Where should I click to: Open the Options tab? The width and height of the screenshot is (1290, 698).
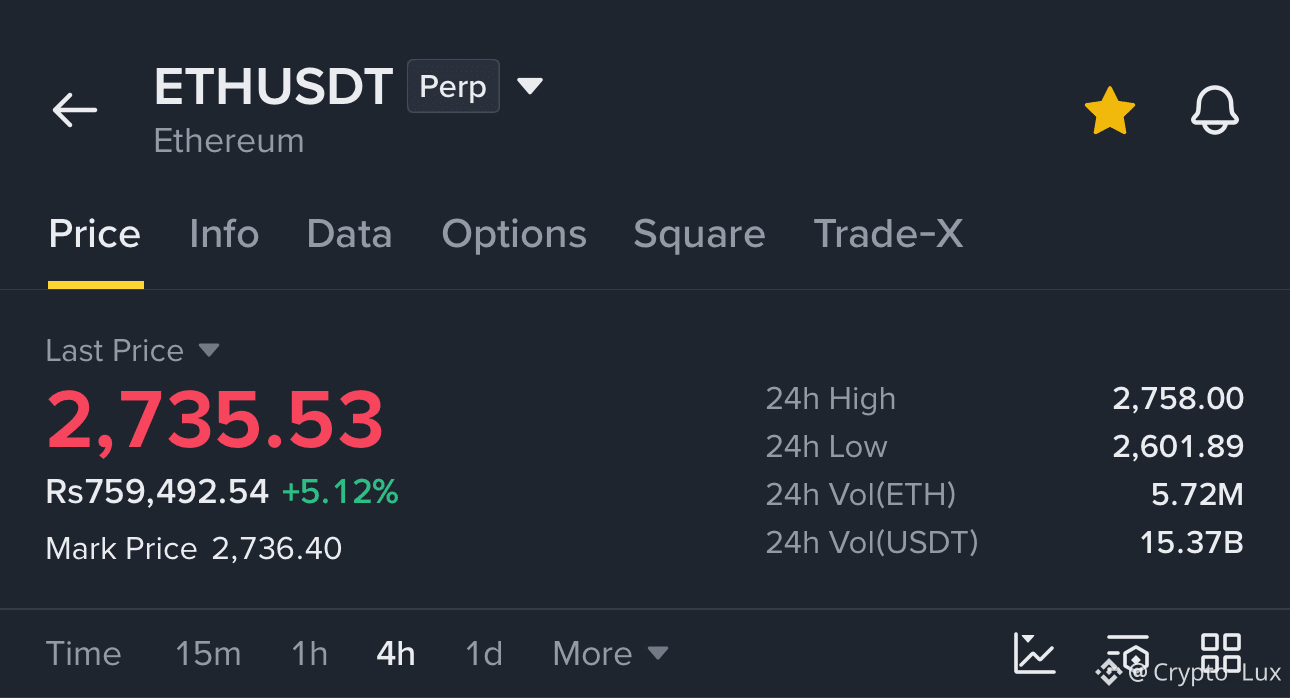[x=514, y=235]
